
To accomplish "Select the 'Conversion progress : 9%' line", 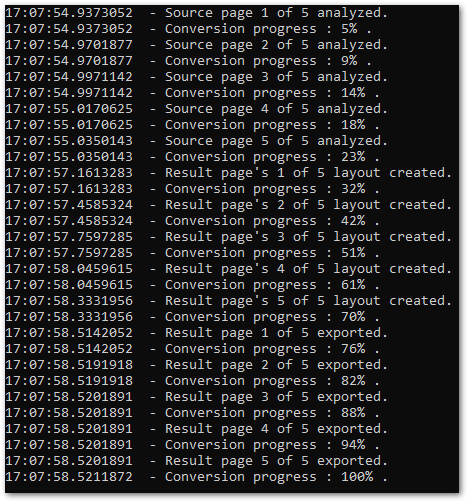I will [x=188, y=61].
